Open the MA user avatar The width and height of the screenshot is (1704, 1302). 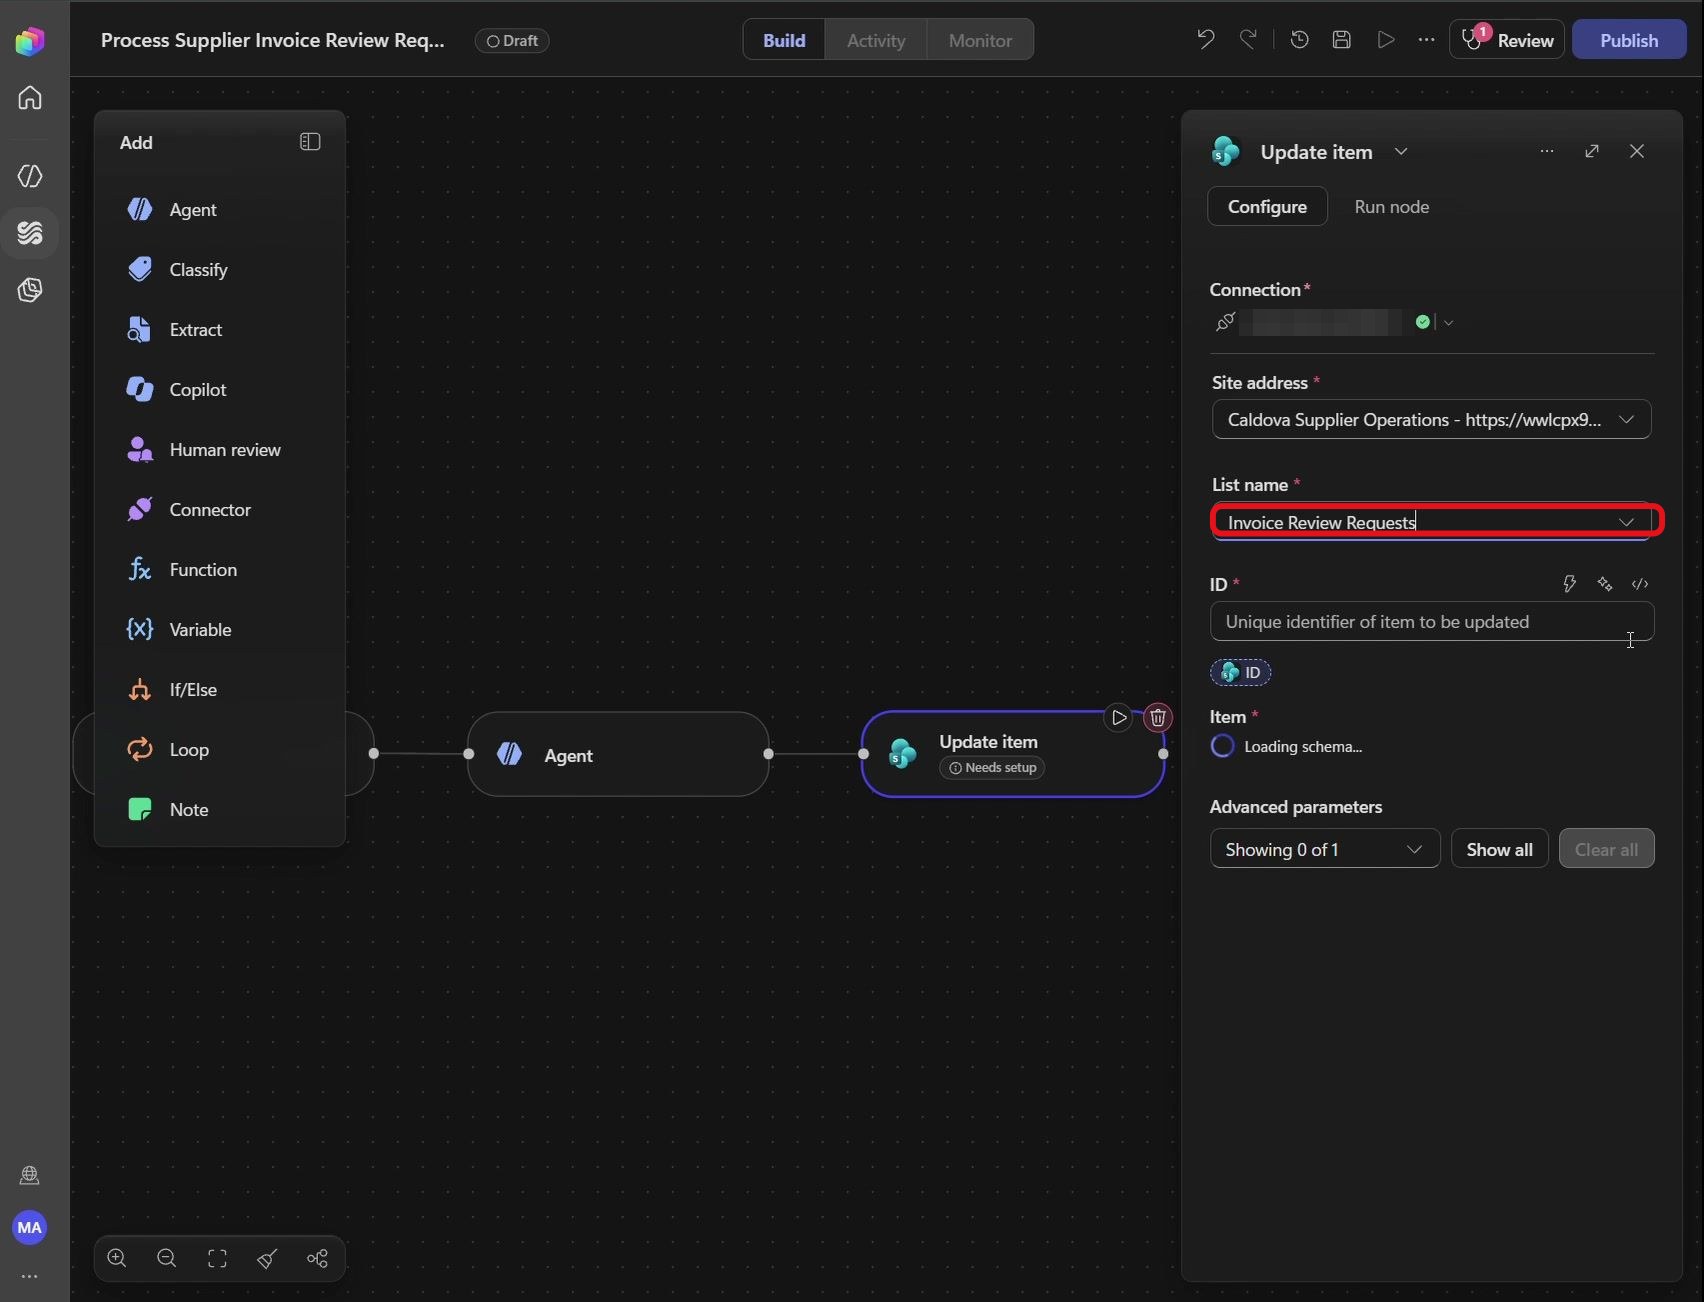[30, 1227]
